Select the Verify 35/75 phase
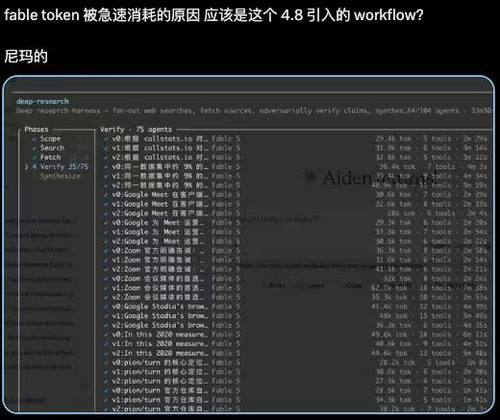The height and width of the screenshot is (420, 500). 61,167
